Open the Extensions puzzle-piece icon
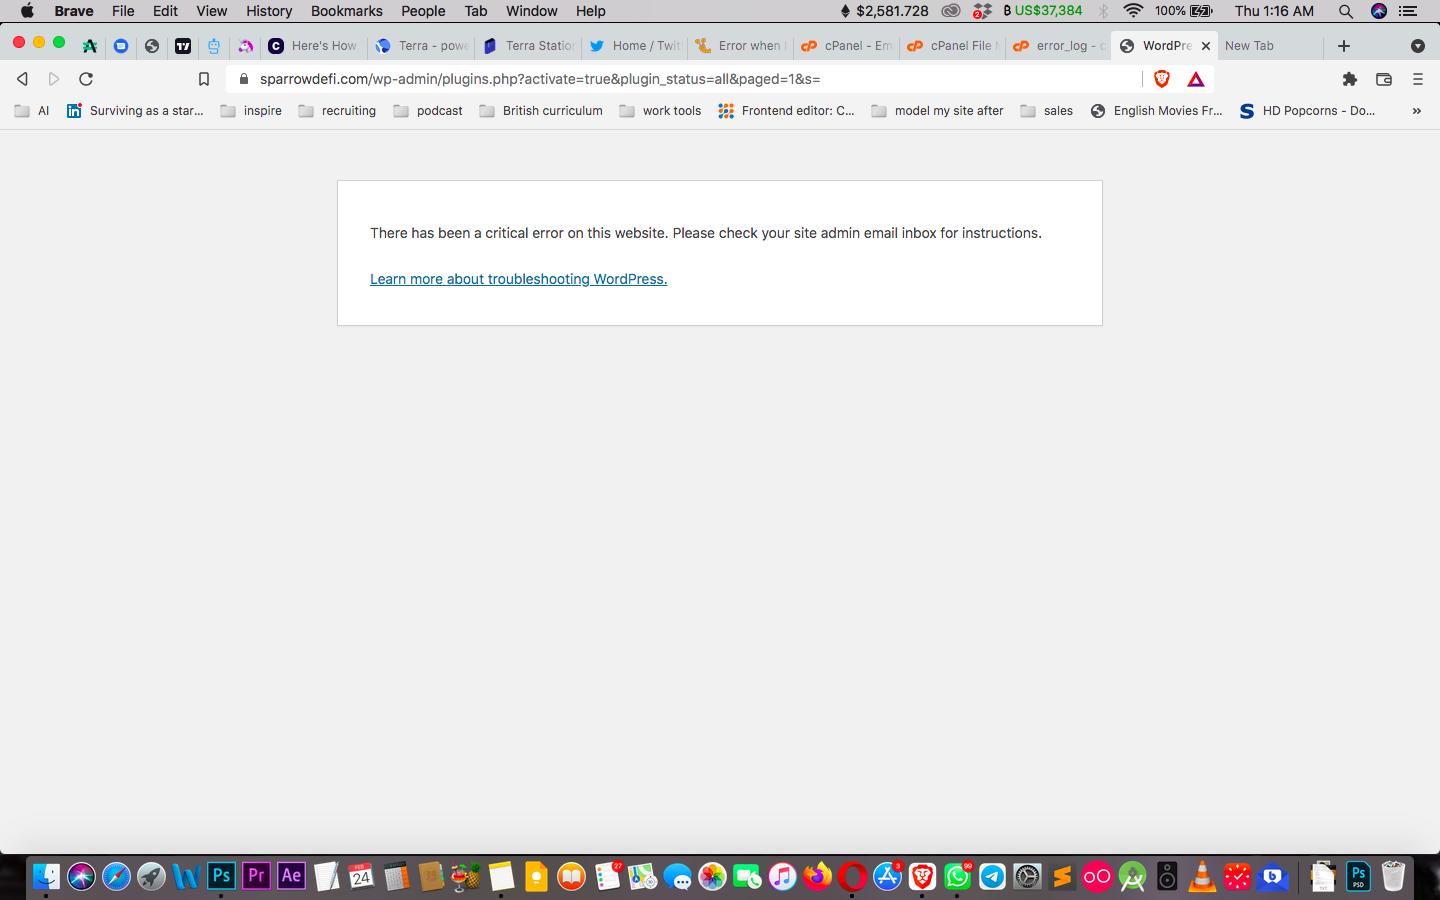1440x900 pixels. coord(1349,79)
